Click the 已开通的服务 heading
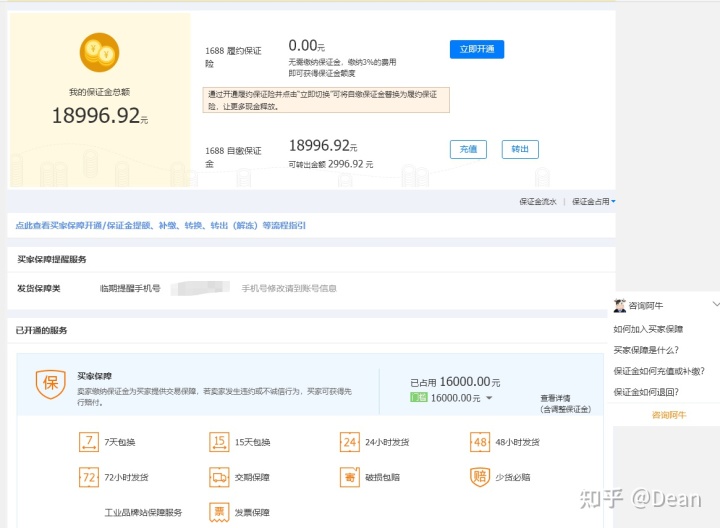 pos(41,330)
